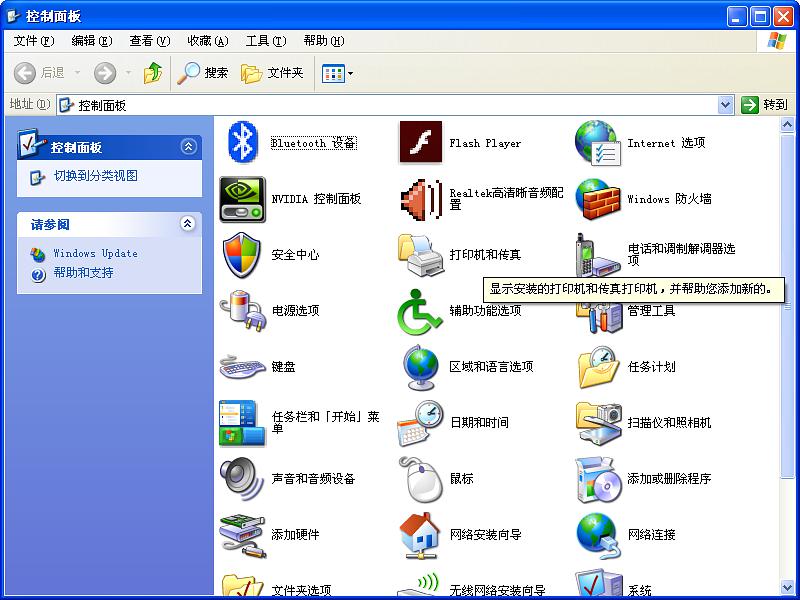Click the vertical scrollbar up arrow

(x=787, y=124)
